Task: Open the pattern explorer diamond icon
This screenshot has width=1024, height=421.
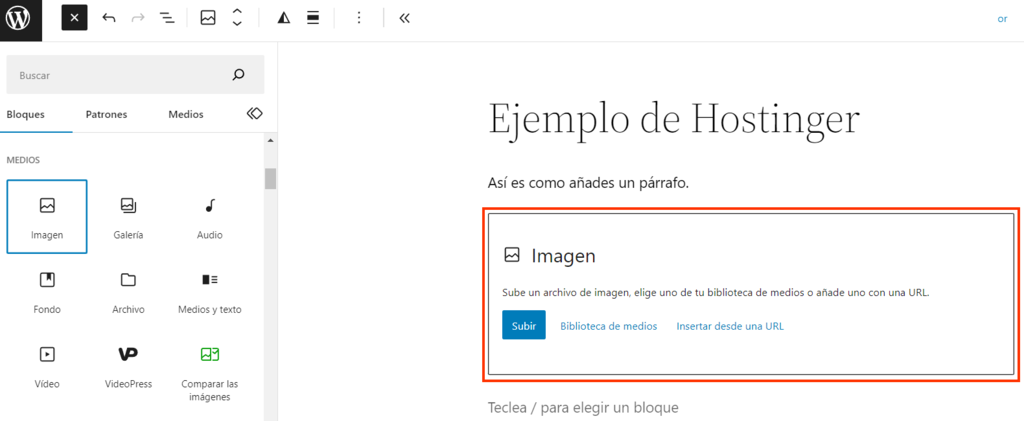Action: coord(254,114)
